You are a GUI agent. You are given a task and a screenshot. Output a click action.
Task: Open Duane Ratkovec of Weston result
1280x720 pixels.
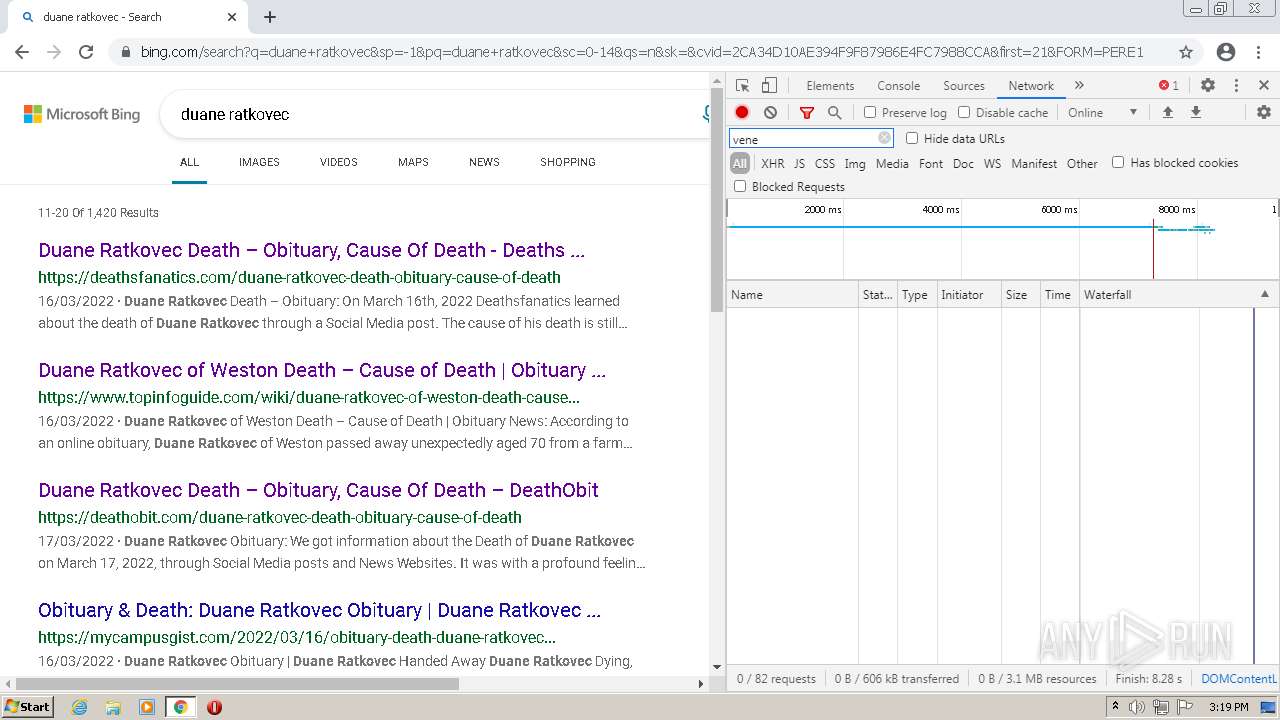(x=322, y=370)
